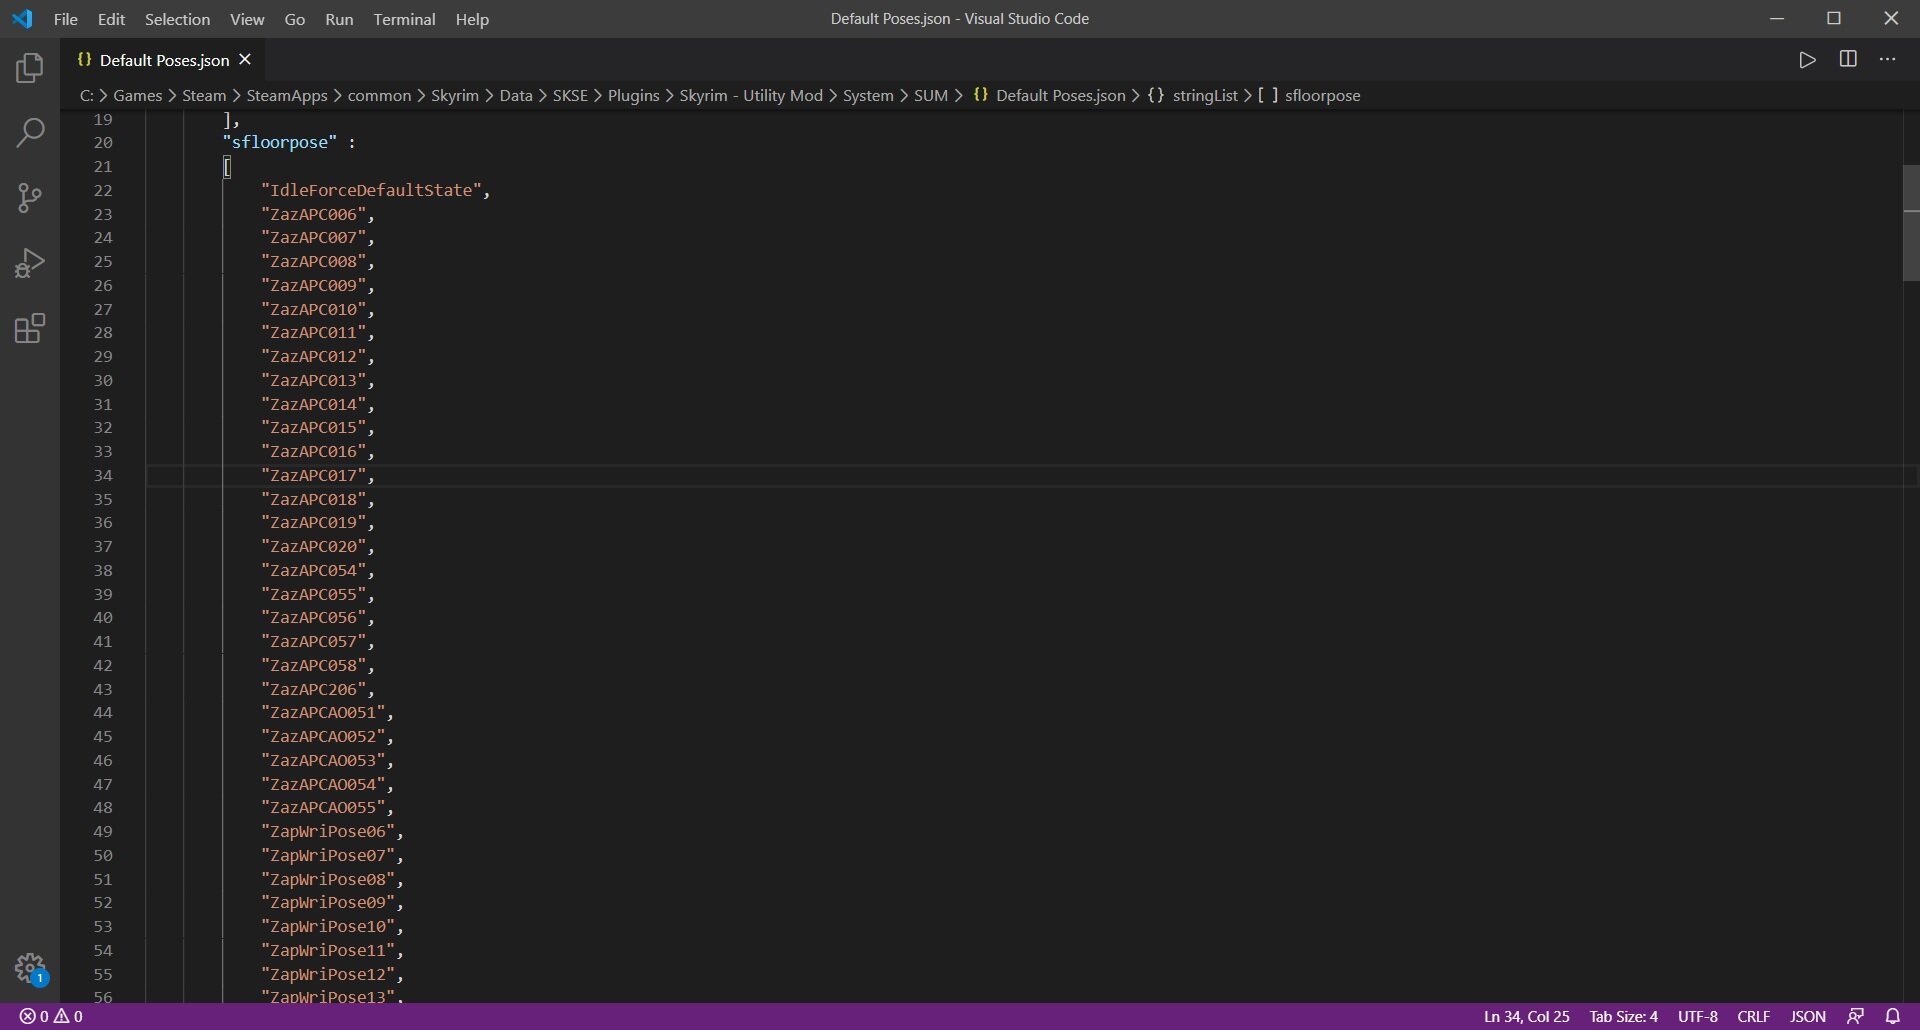
Task: Expand the SteamApps breadcrumb segment
Action: tap(287, 96)
